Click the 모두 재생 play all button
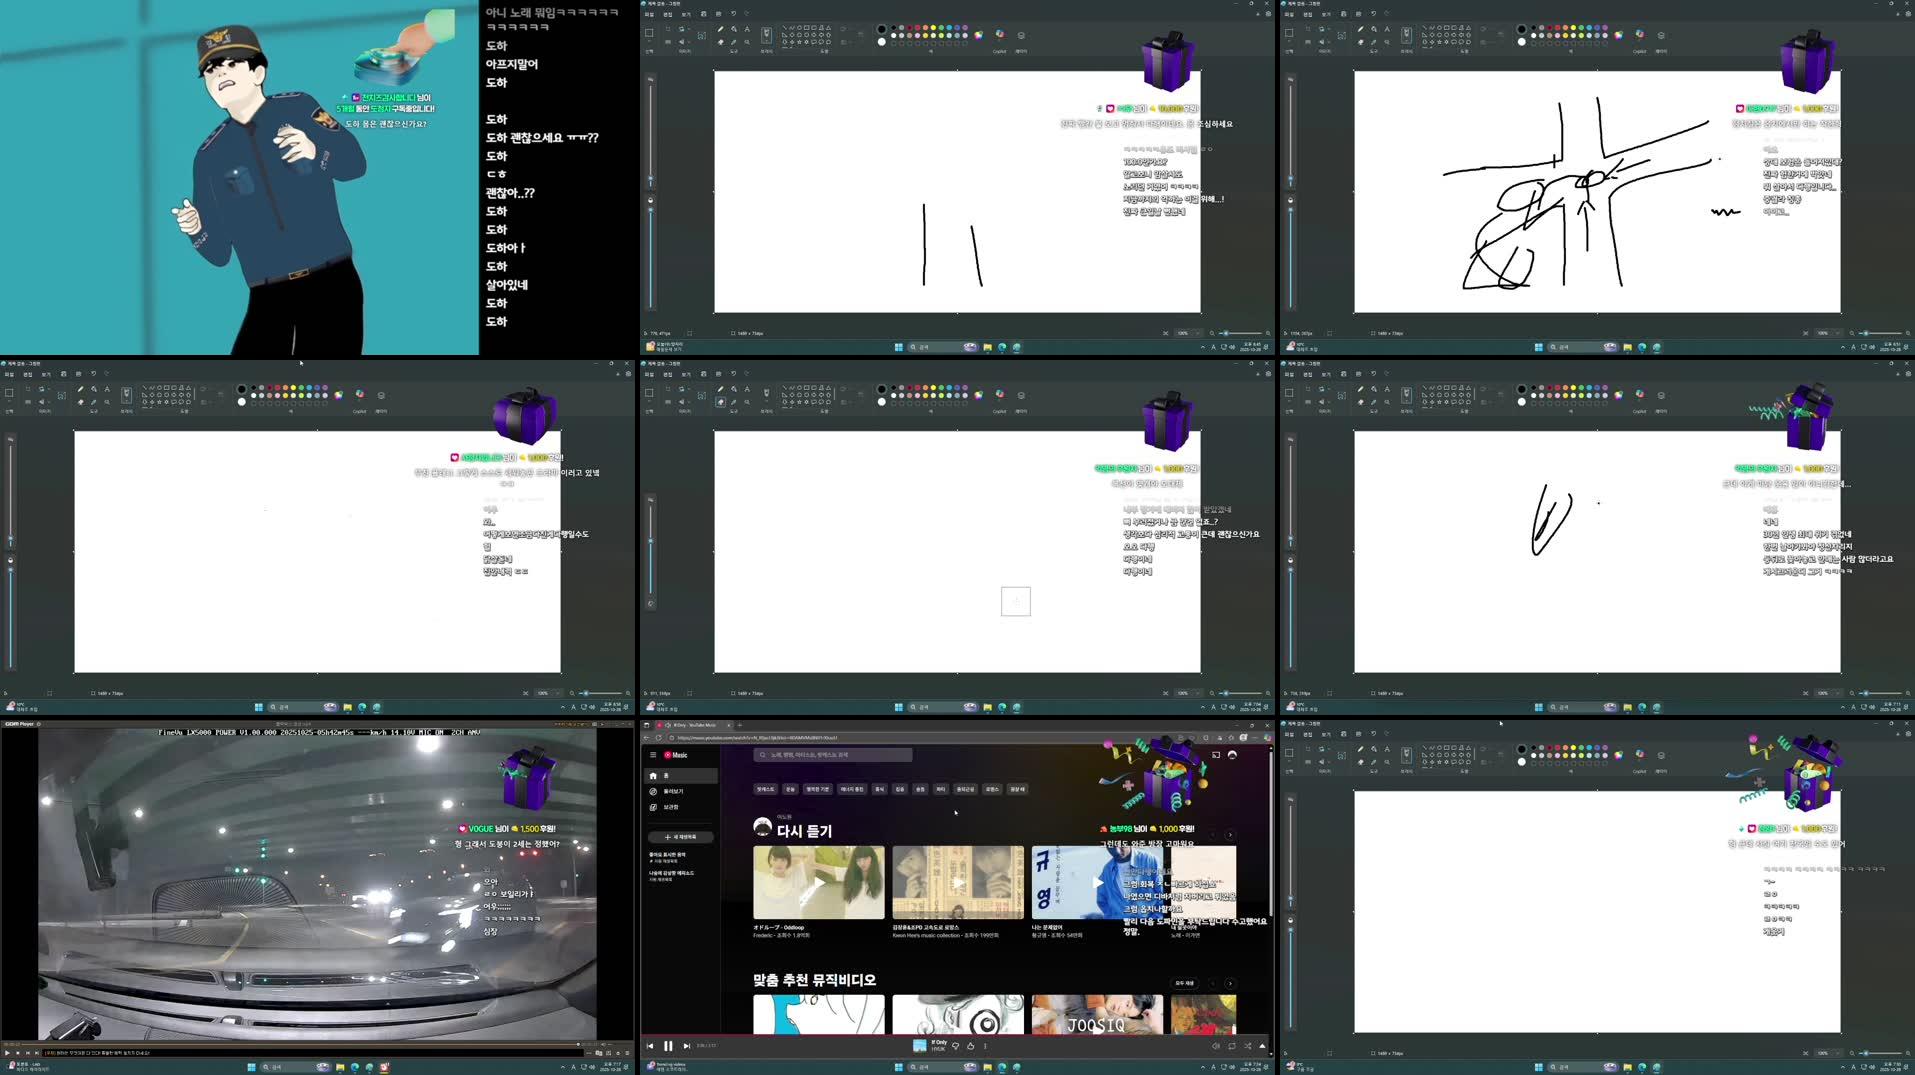The width and height of the screenshot is (1915, 1075). coord(1183,983)
